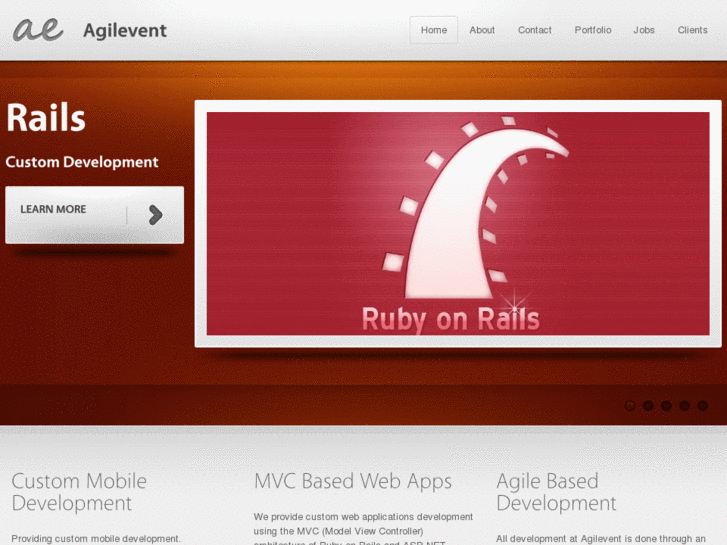Select the third slider dot
Screen dimensions: 727x545
(666, 406)
